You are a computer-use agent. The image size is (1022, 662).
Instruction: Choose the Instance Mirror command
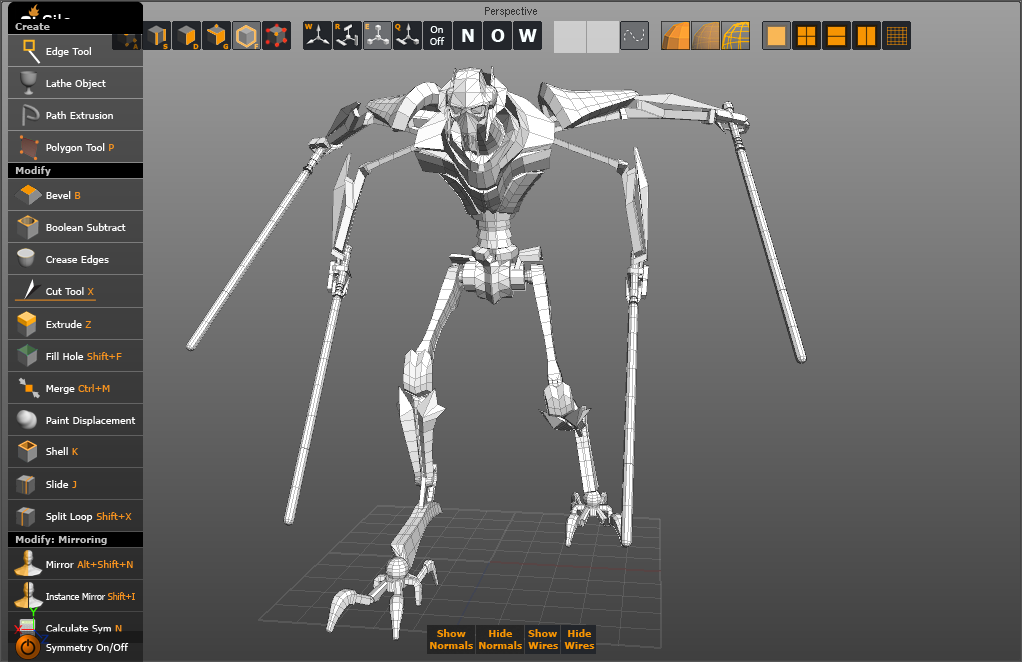(75, 596)
